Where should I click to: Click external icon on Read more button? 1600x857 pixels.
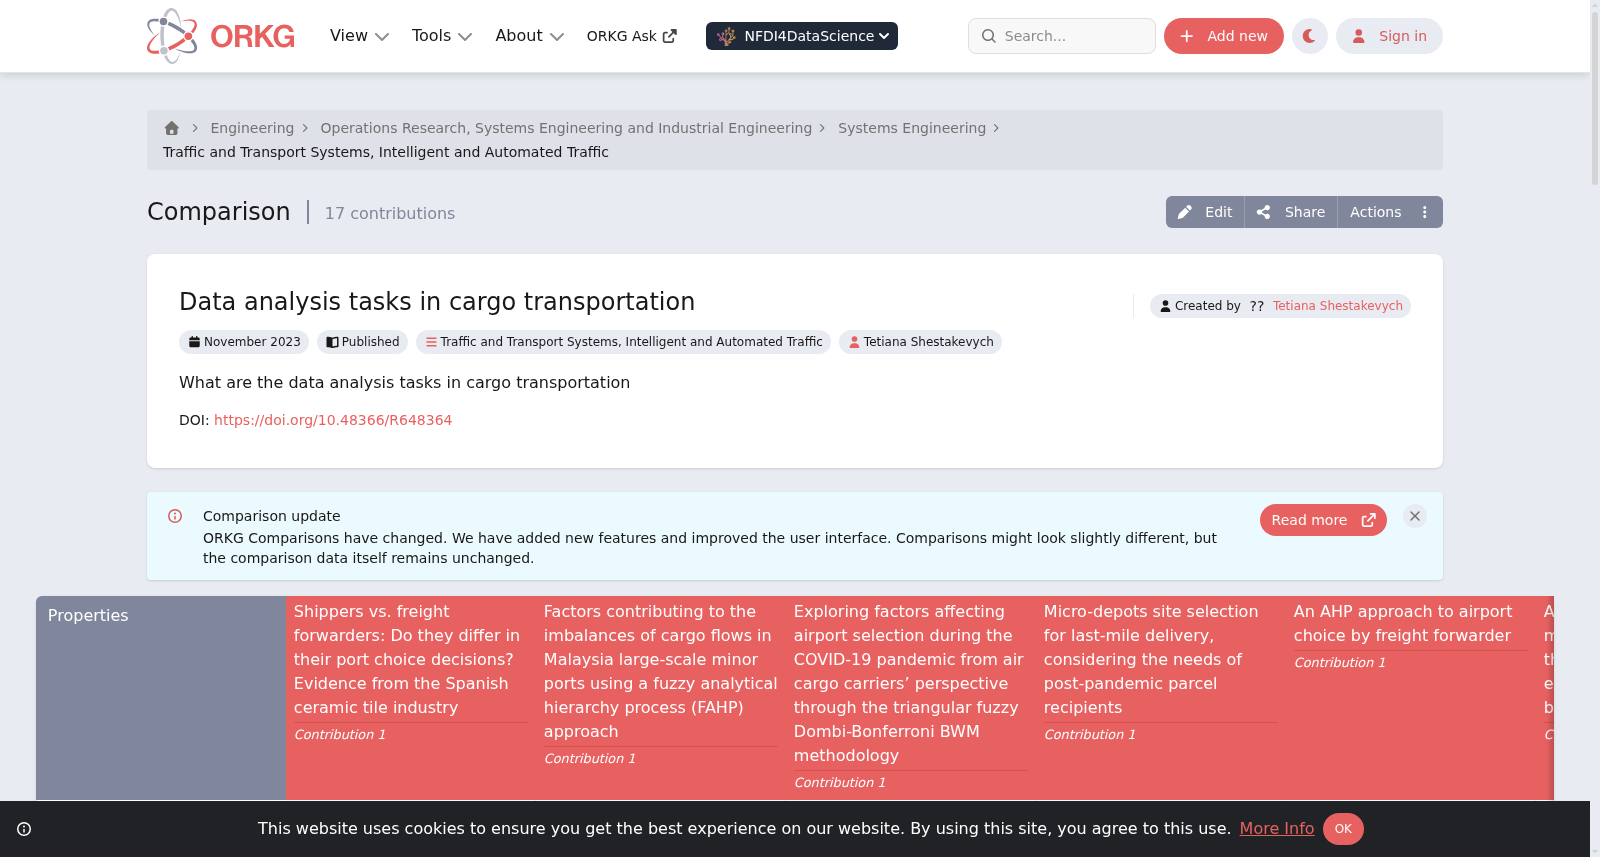pos(1369,520)
